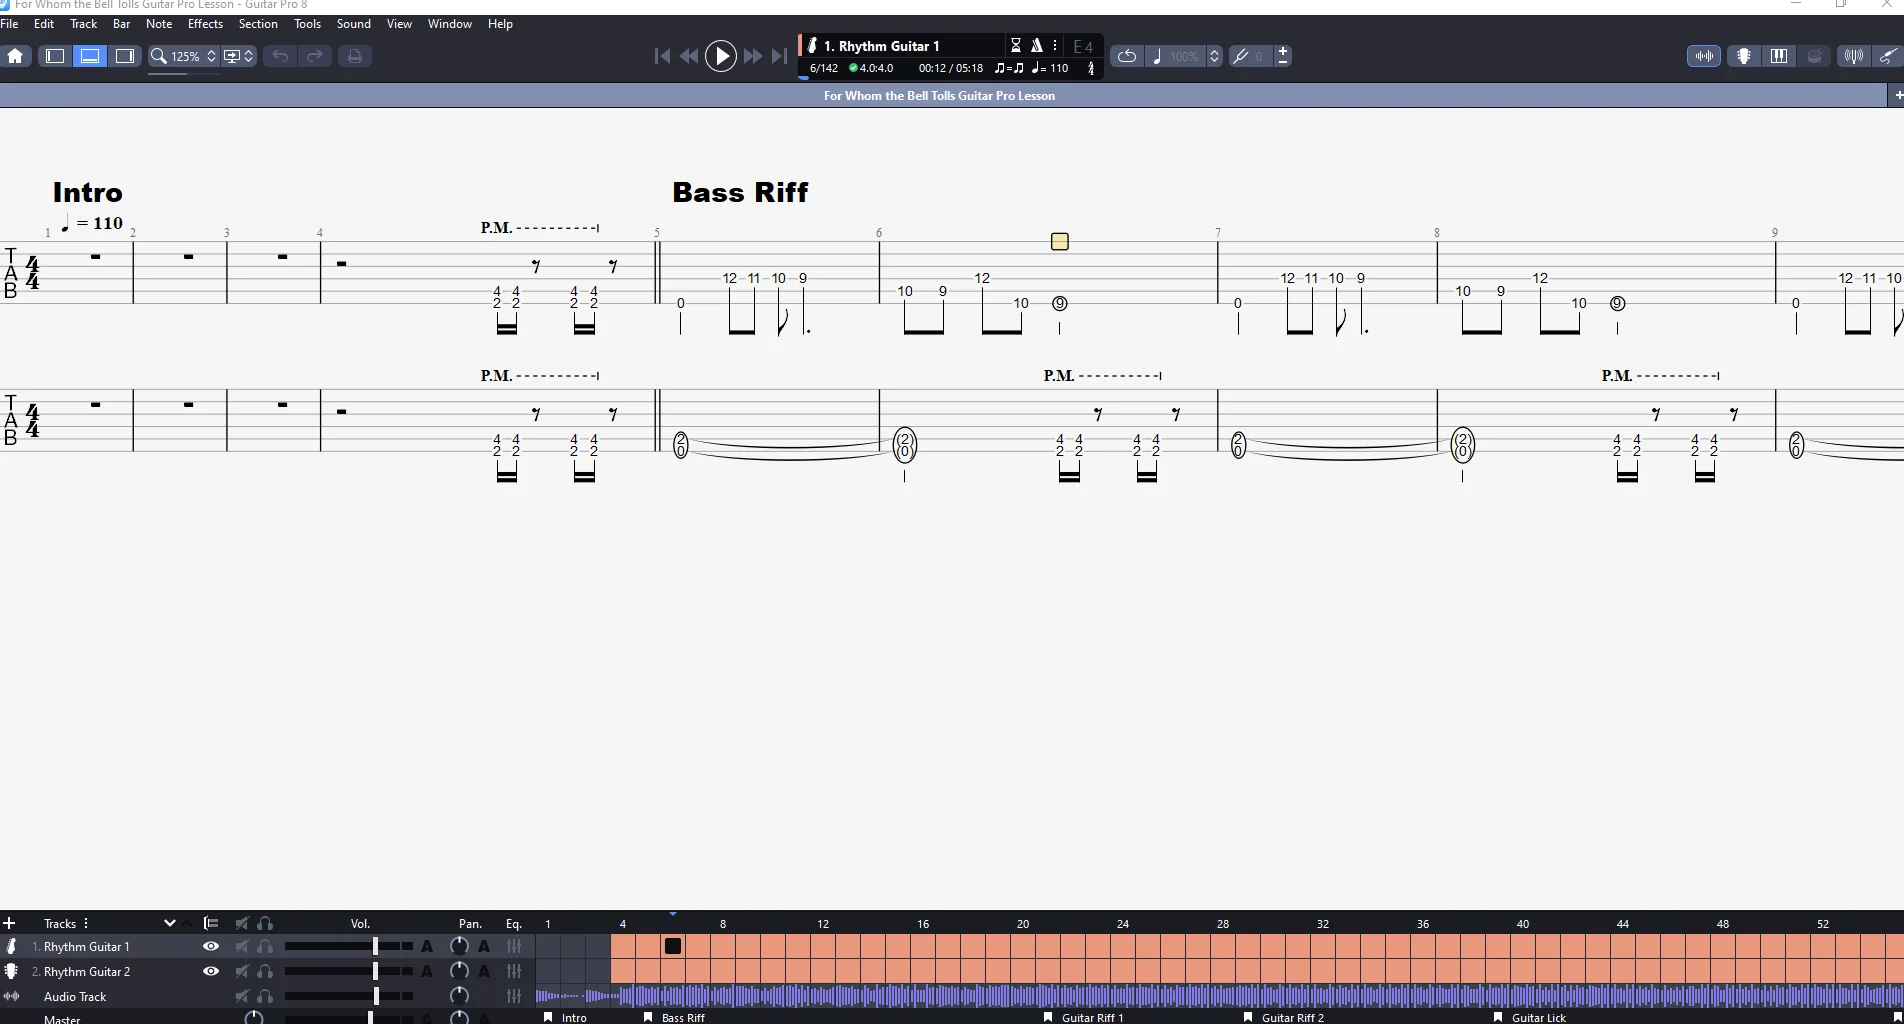The image size is (1904, 1024).
Task: Mute the Rhythm Guitar 1 track
Action: [242, 946]
